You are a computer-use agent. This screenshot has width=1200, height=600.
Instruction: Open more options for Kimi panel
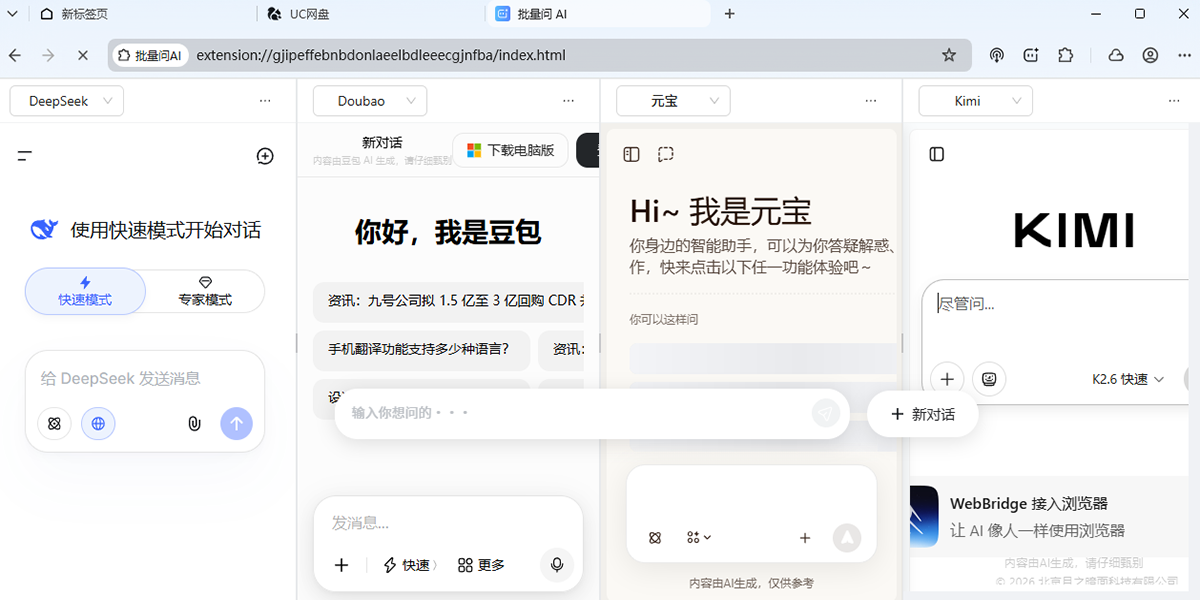1174,101
